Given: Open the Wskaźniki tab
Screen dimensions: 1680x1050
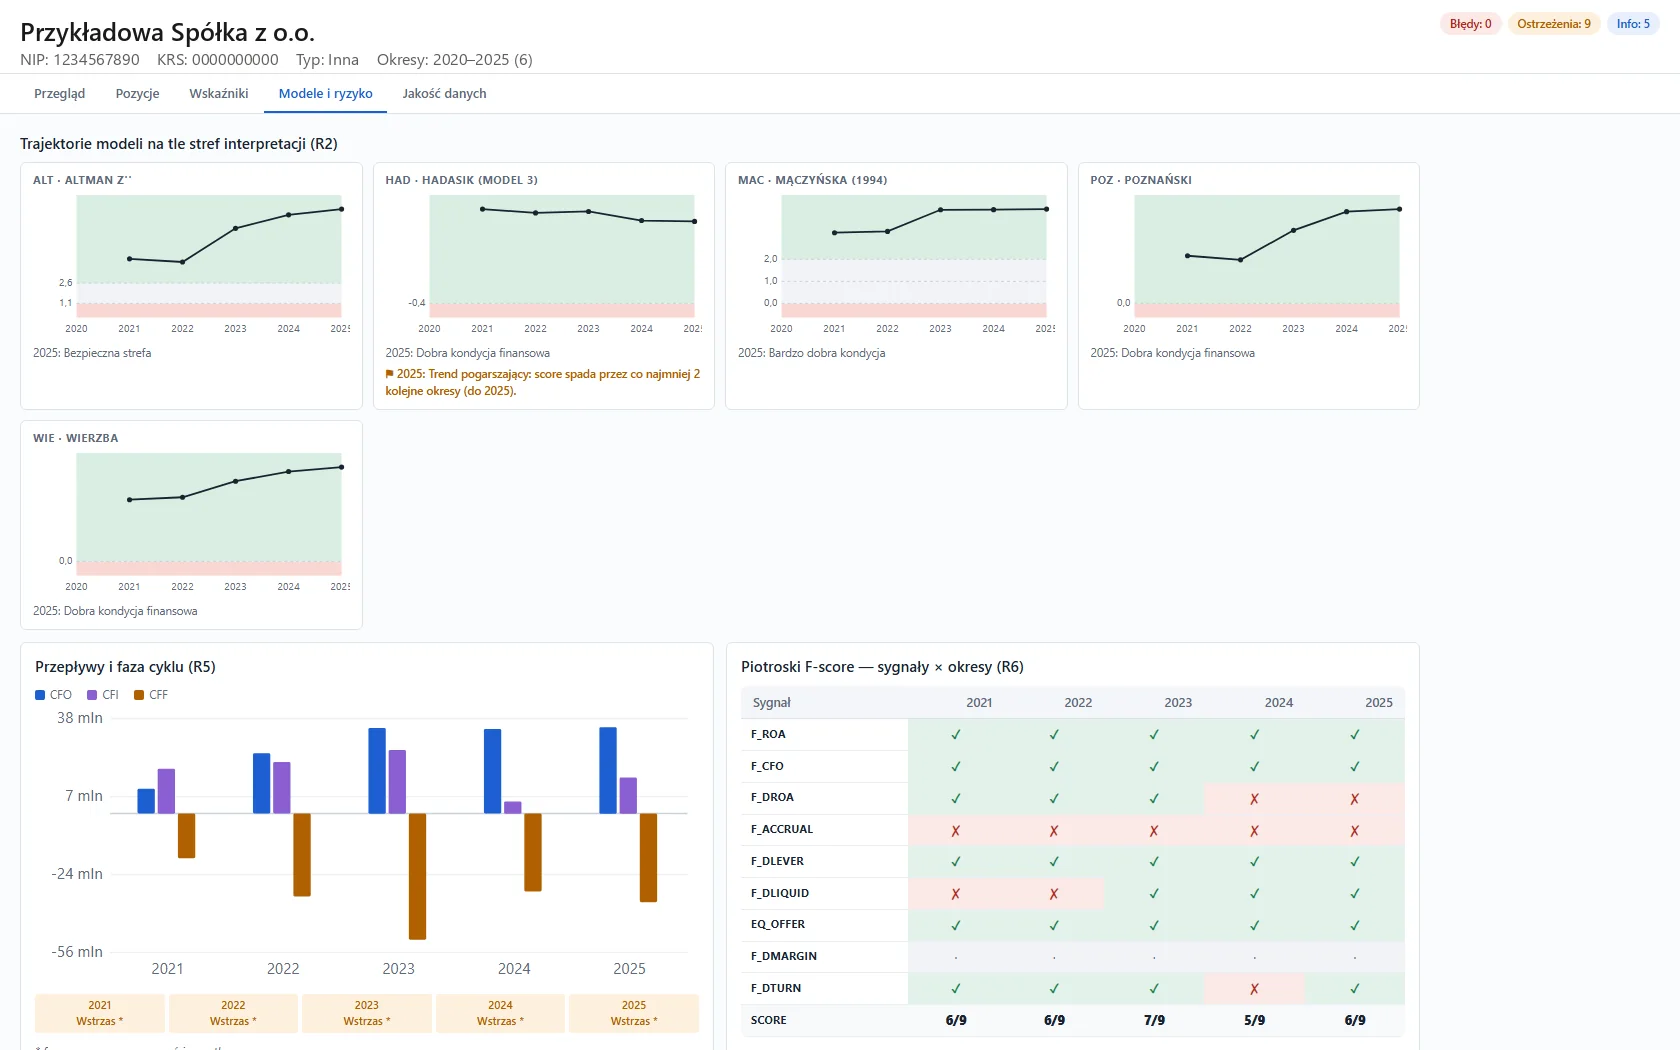Looking at the screenshot, I should click(x=218, y=94).
